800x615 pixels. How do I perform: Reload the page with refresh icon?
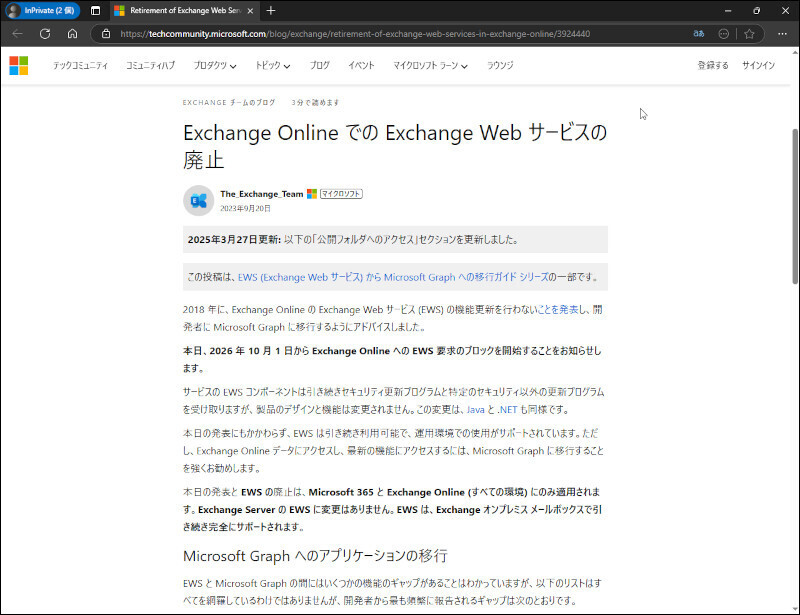click(45, 34)
